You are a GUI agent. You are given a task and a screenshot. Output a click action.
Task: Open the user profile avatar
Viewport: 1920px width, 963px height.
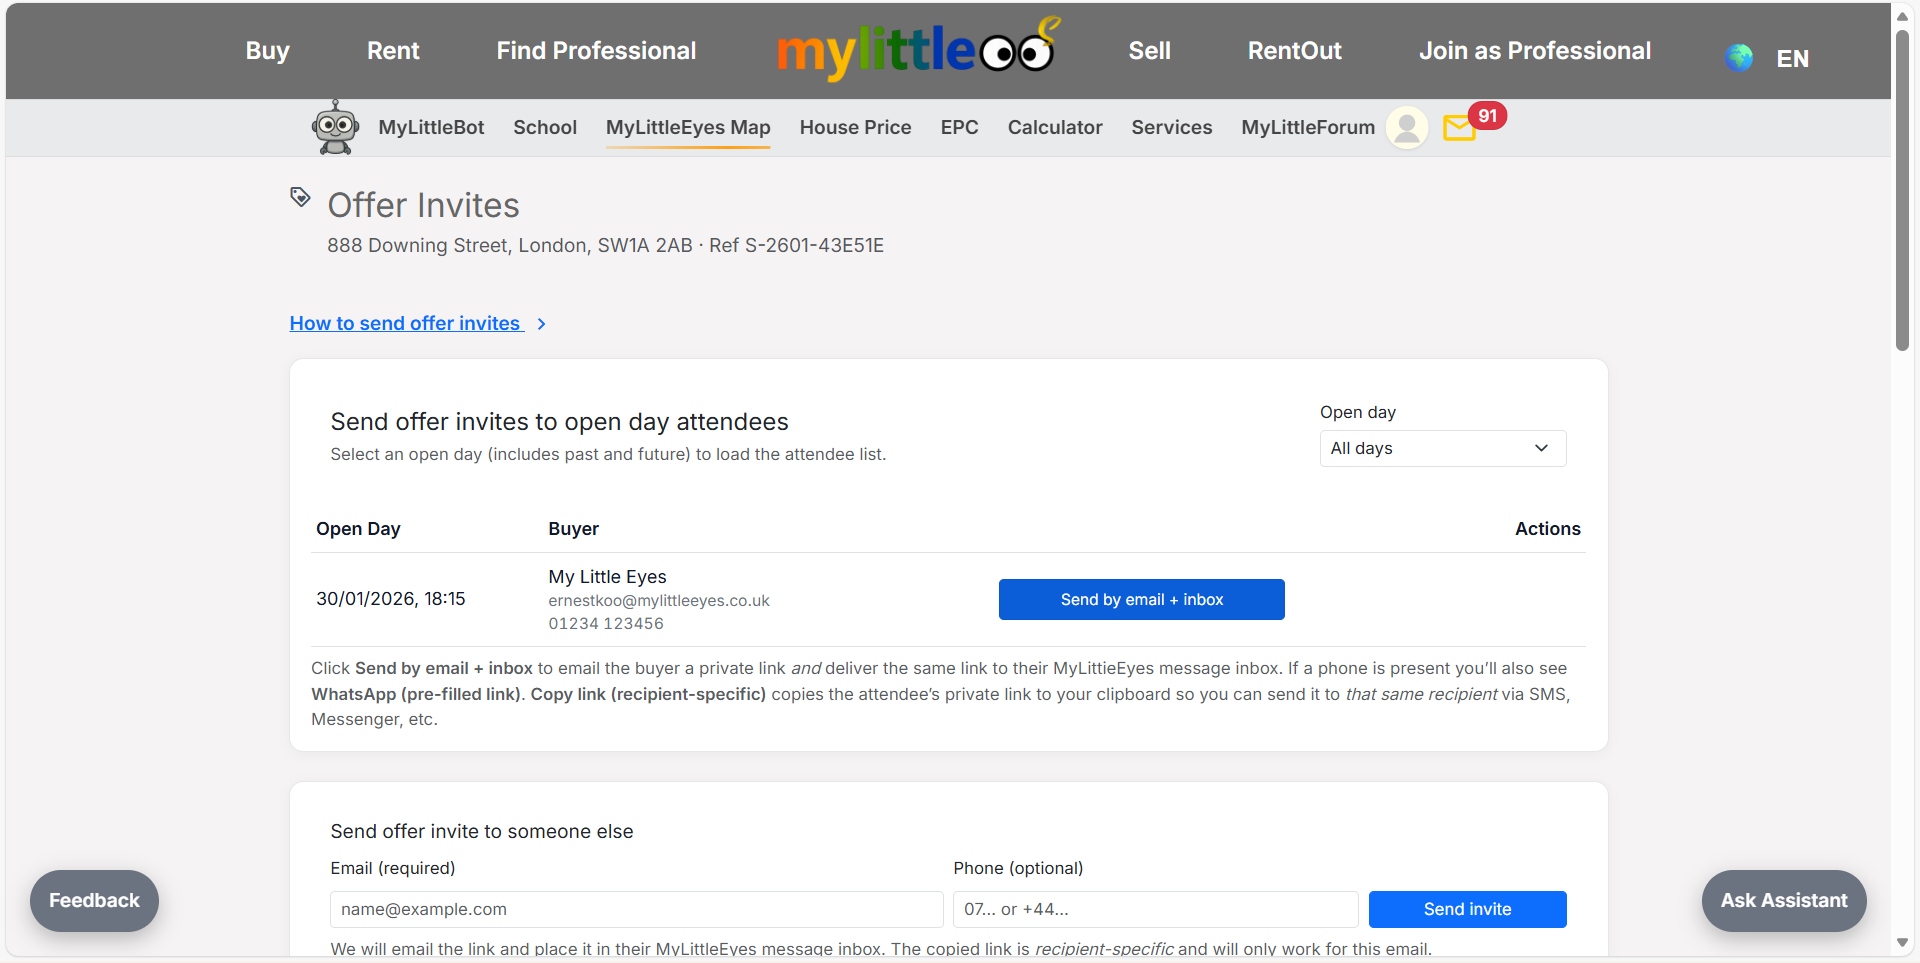point(1406,128)
